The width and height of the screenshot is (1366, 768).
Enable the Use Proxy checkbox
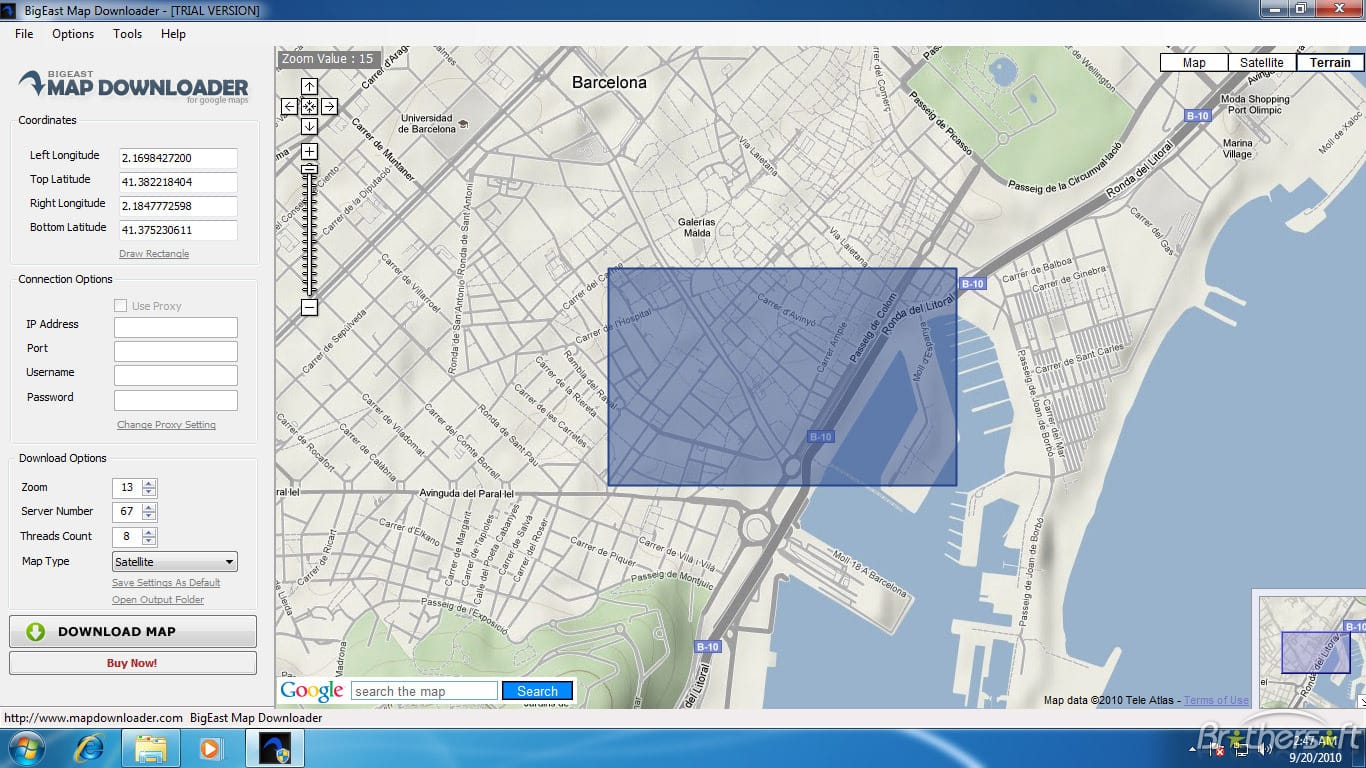point(121,306)
